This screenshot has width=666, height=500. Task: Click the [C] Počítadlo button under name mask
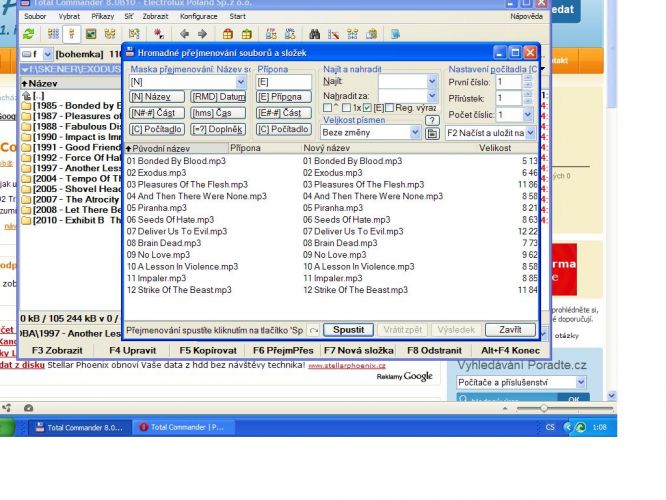click(x=157, y=129)
